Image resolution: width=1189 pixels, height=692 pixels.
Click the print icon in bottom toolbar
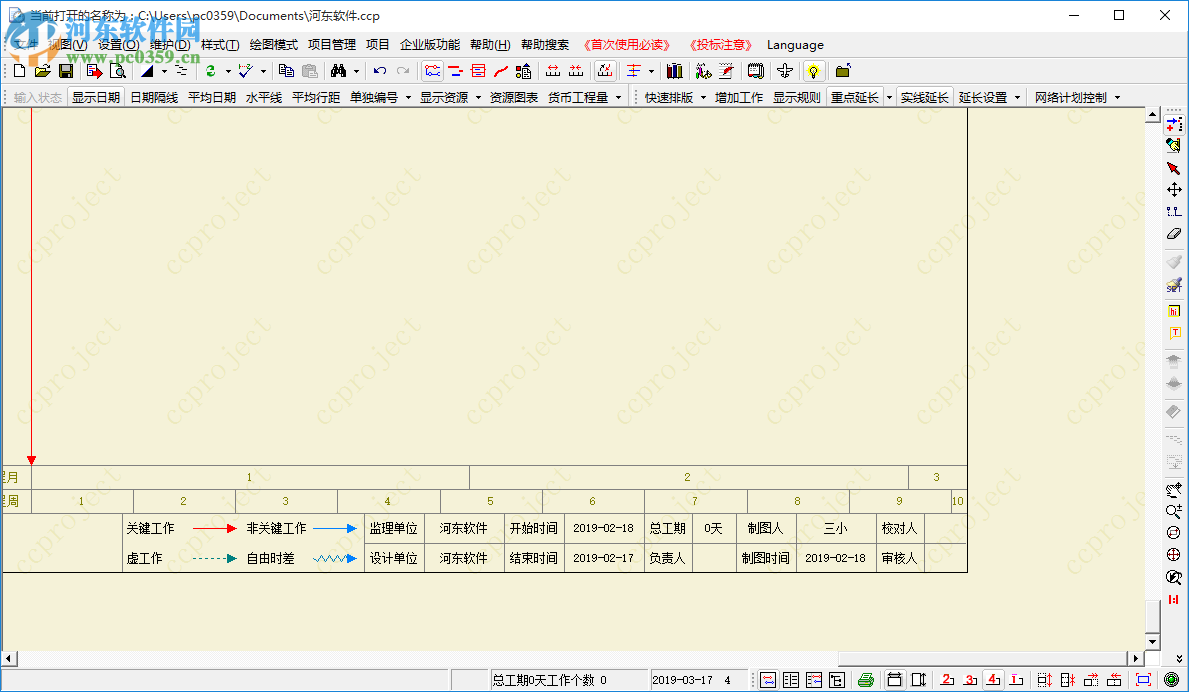866,678
